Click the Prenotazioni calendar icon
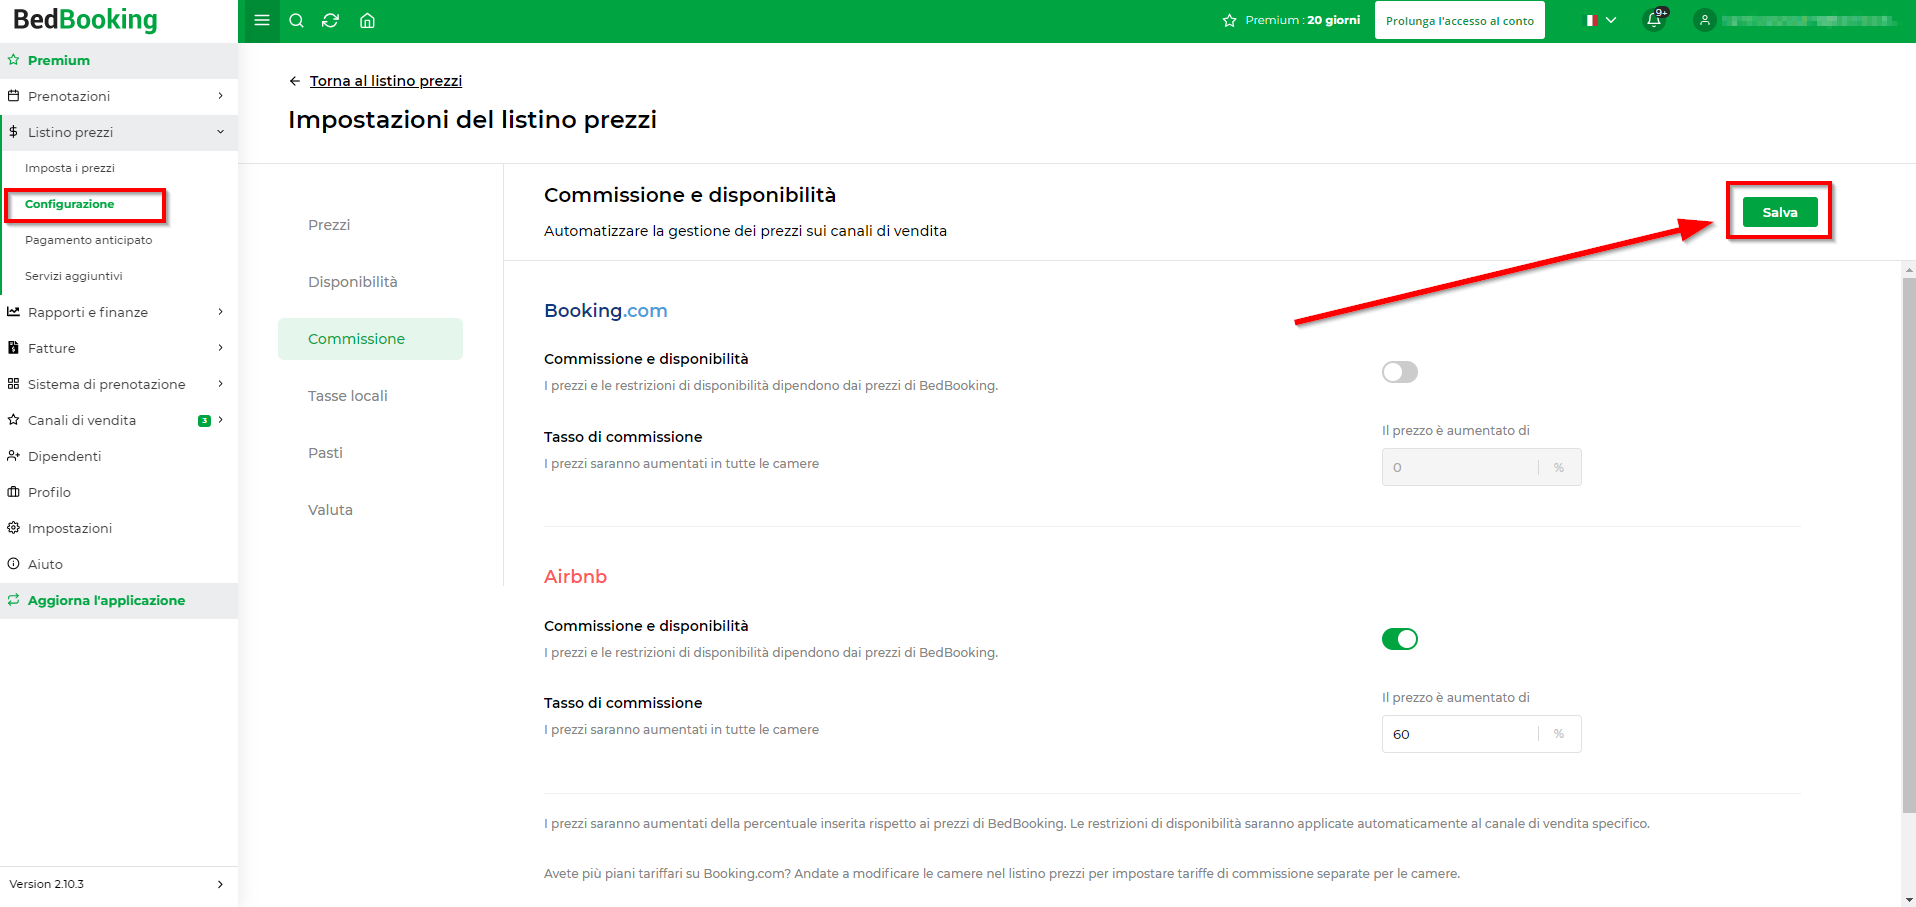Viewport: 1916px width, 907px height. [x=13, y=96]
